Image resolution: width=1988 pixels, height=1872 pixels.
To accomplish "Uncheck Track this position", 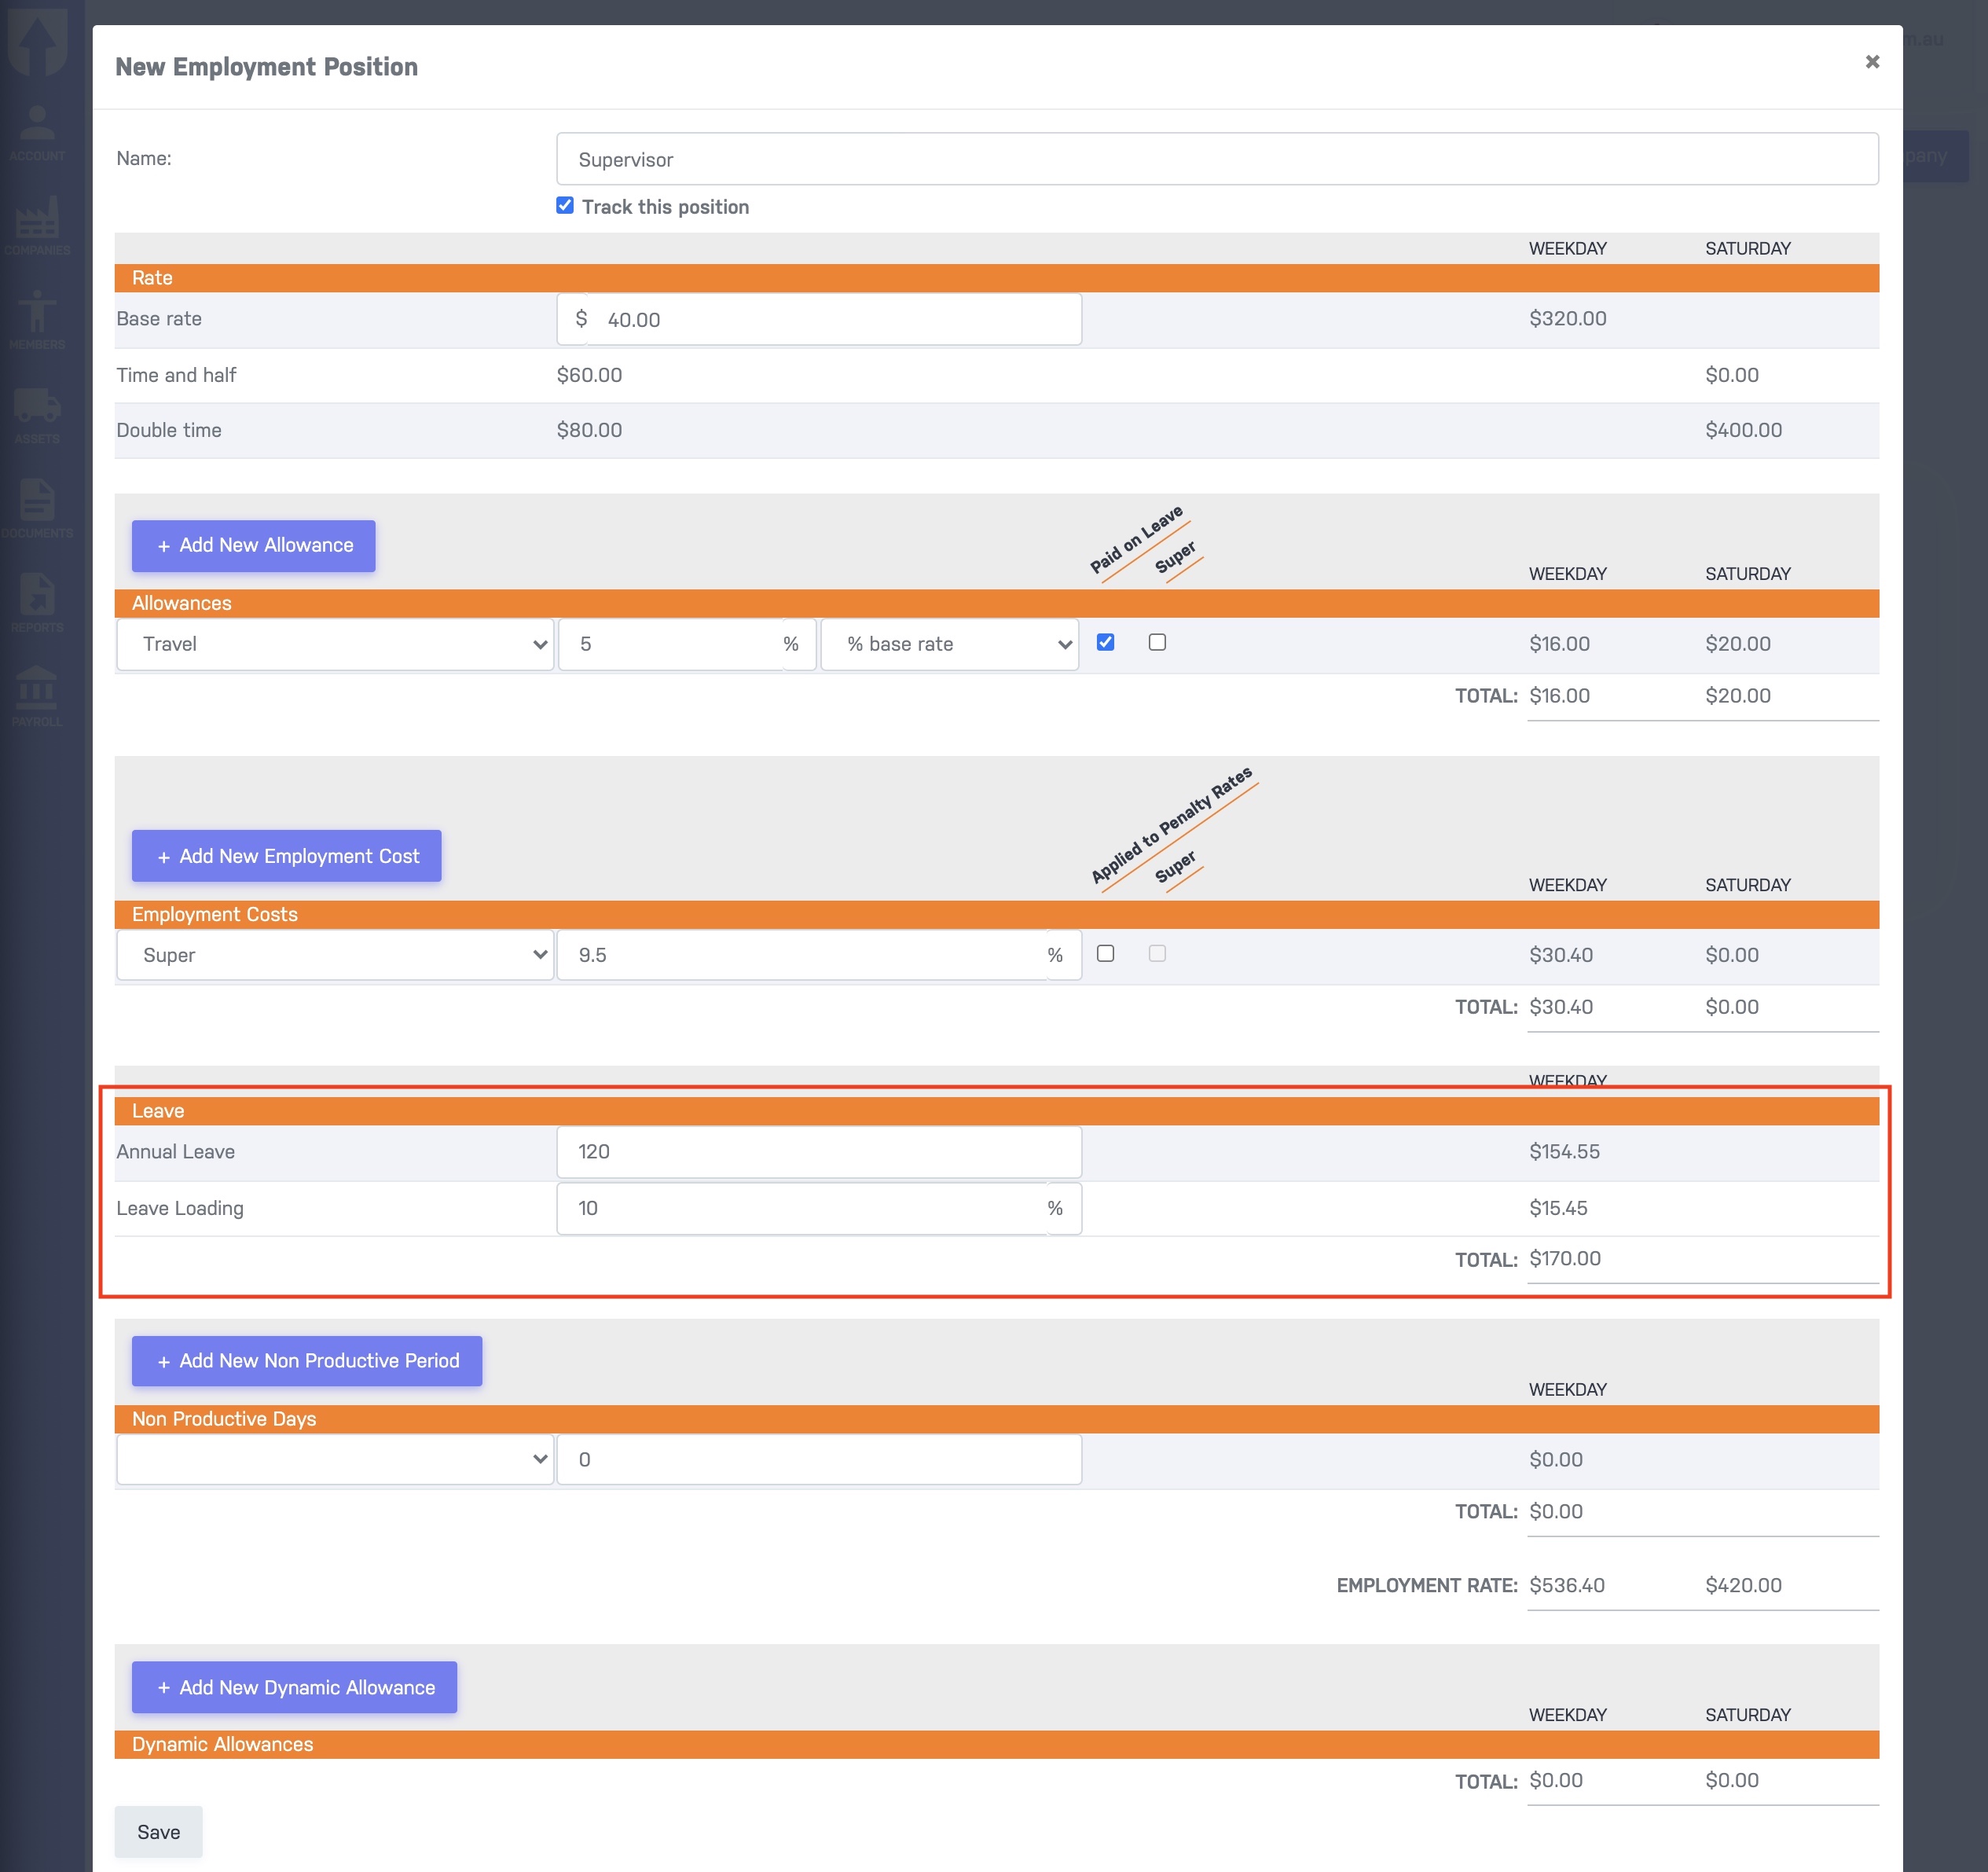I will (x=565, y=205).
